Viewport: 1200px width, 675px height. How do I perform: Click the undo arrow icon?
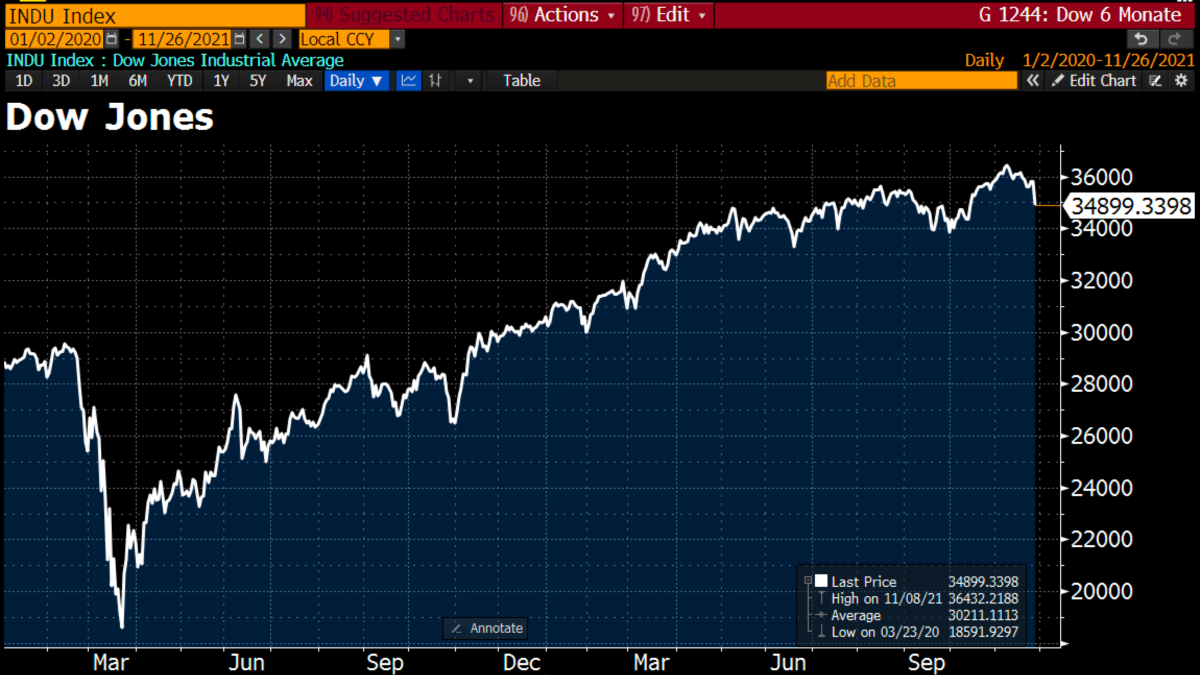tap(1143, 39)
